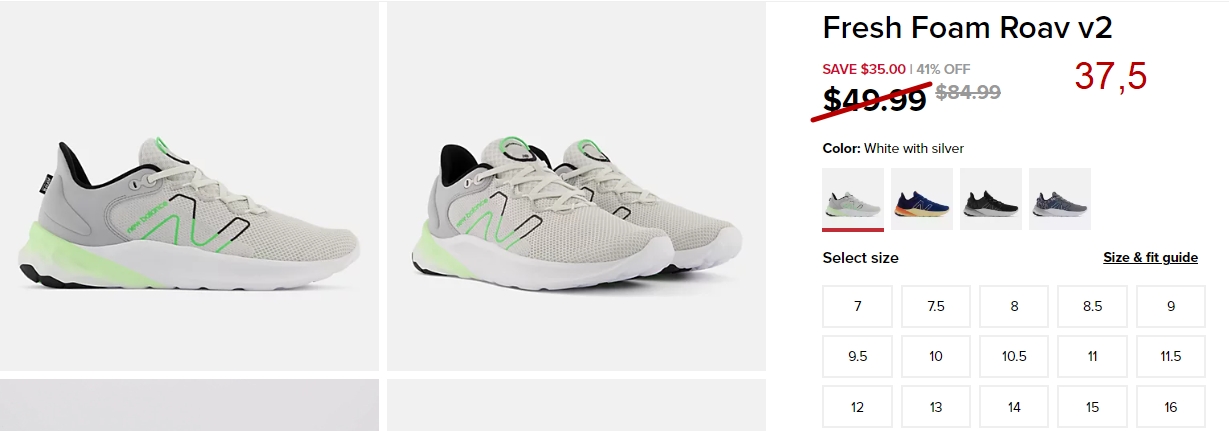Choose the navy blue and orange shoe color

tap(922, 199)
